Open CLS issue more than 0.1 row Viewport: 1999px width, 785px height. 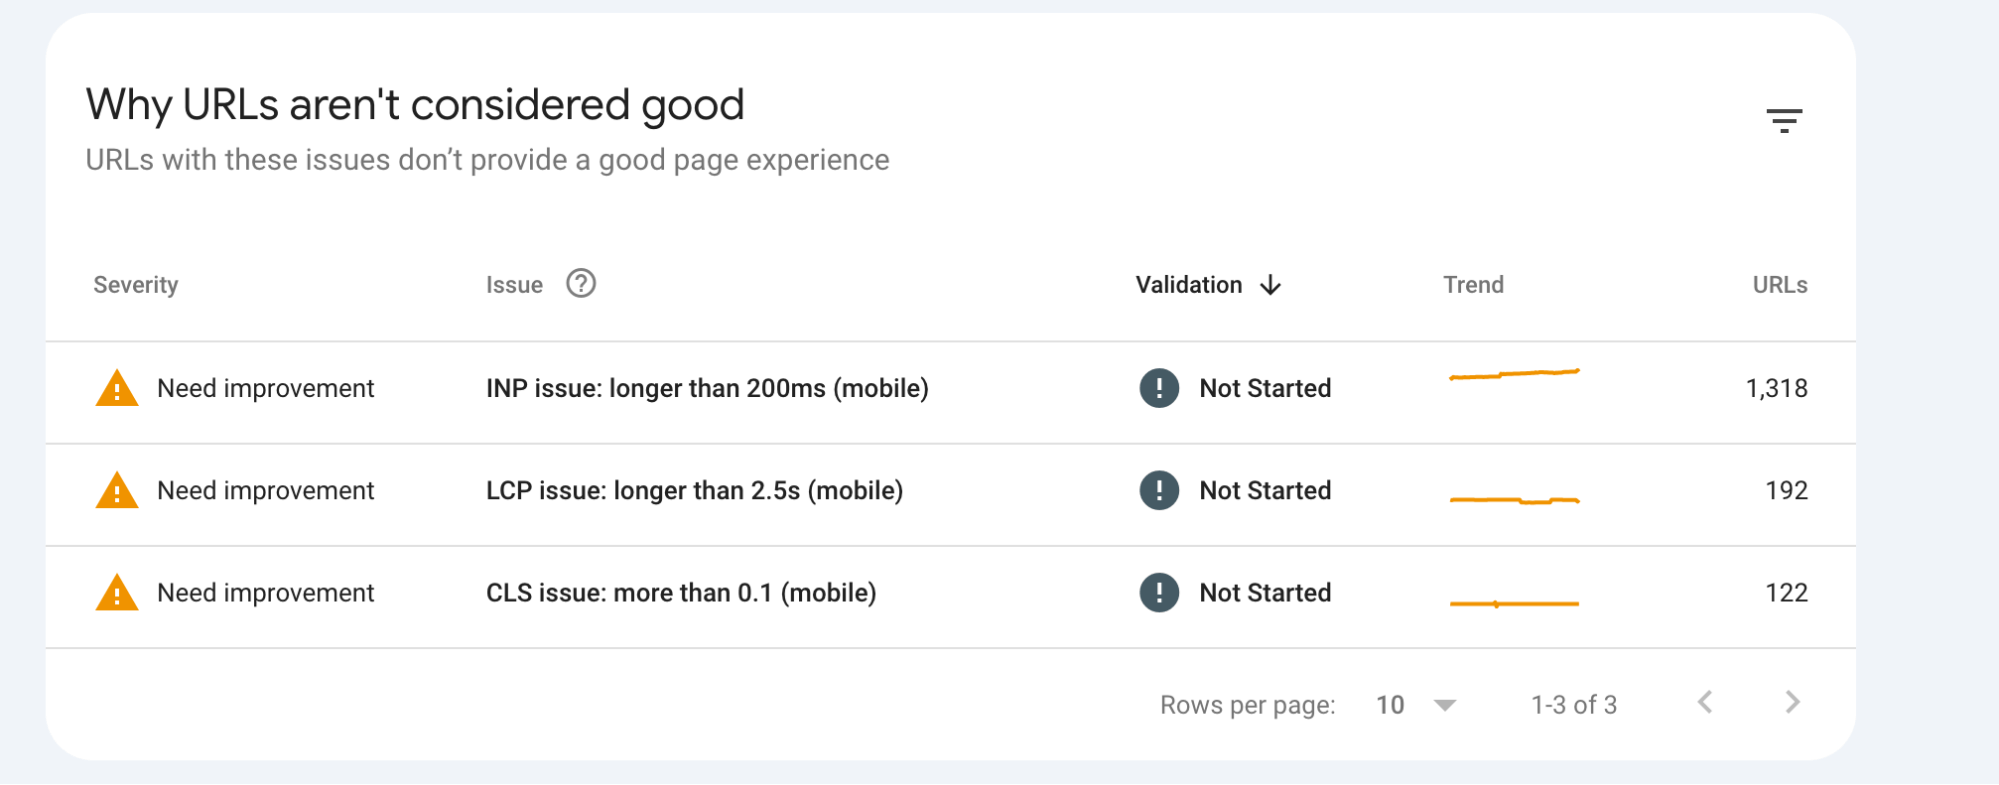[681, 592]
